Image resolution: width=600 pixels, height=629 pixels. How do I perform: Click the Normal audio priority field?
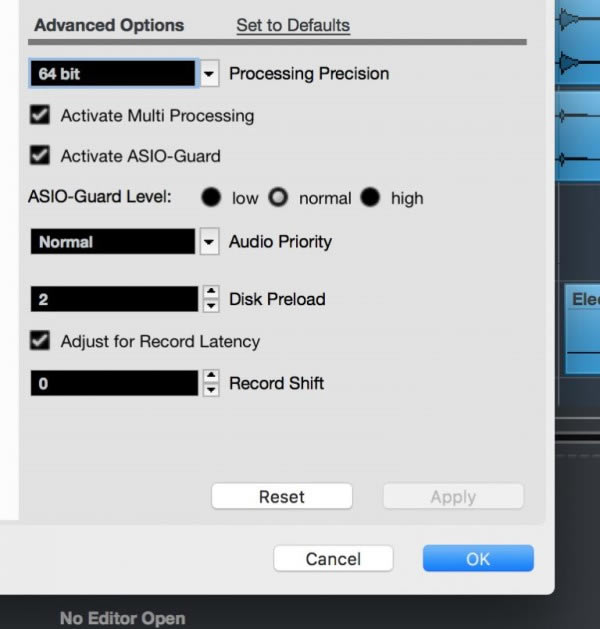(112, 242)
